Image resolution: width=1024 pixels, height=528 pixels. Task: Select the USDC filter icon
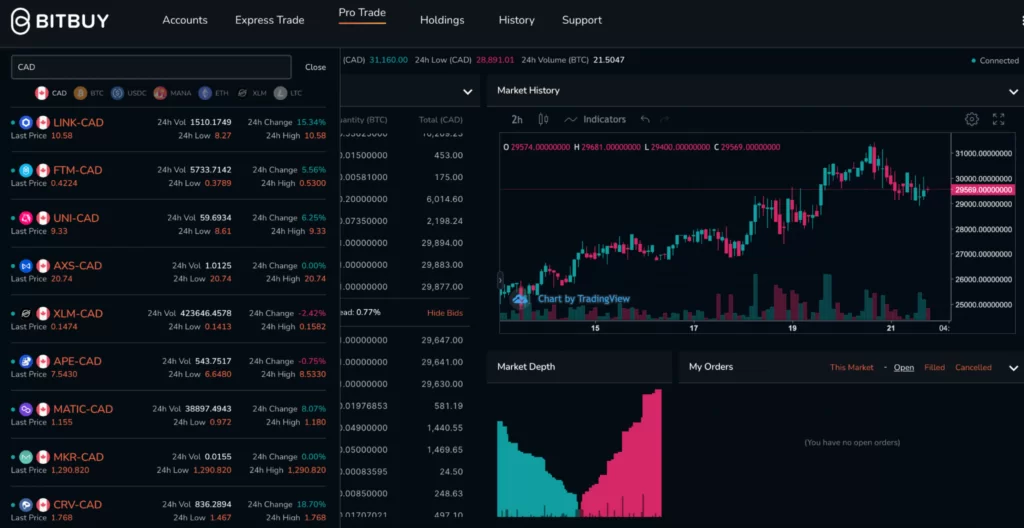pos(118,93)
